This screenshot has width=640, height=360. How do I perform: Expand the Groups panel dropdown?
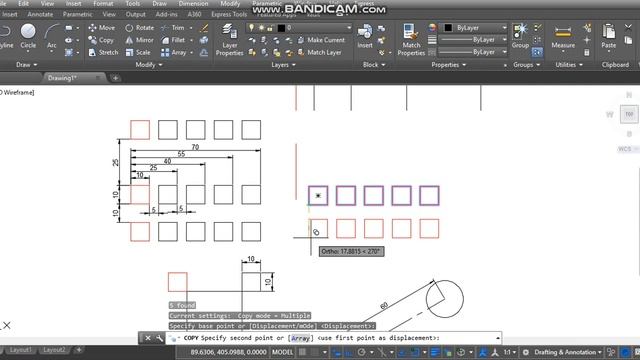point(527,65)
